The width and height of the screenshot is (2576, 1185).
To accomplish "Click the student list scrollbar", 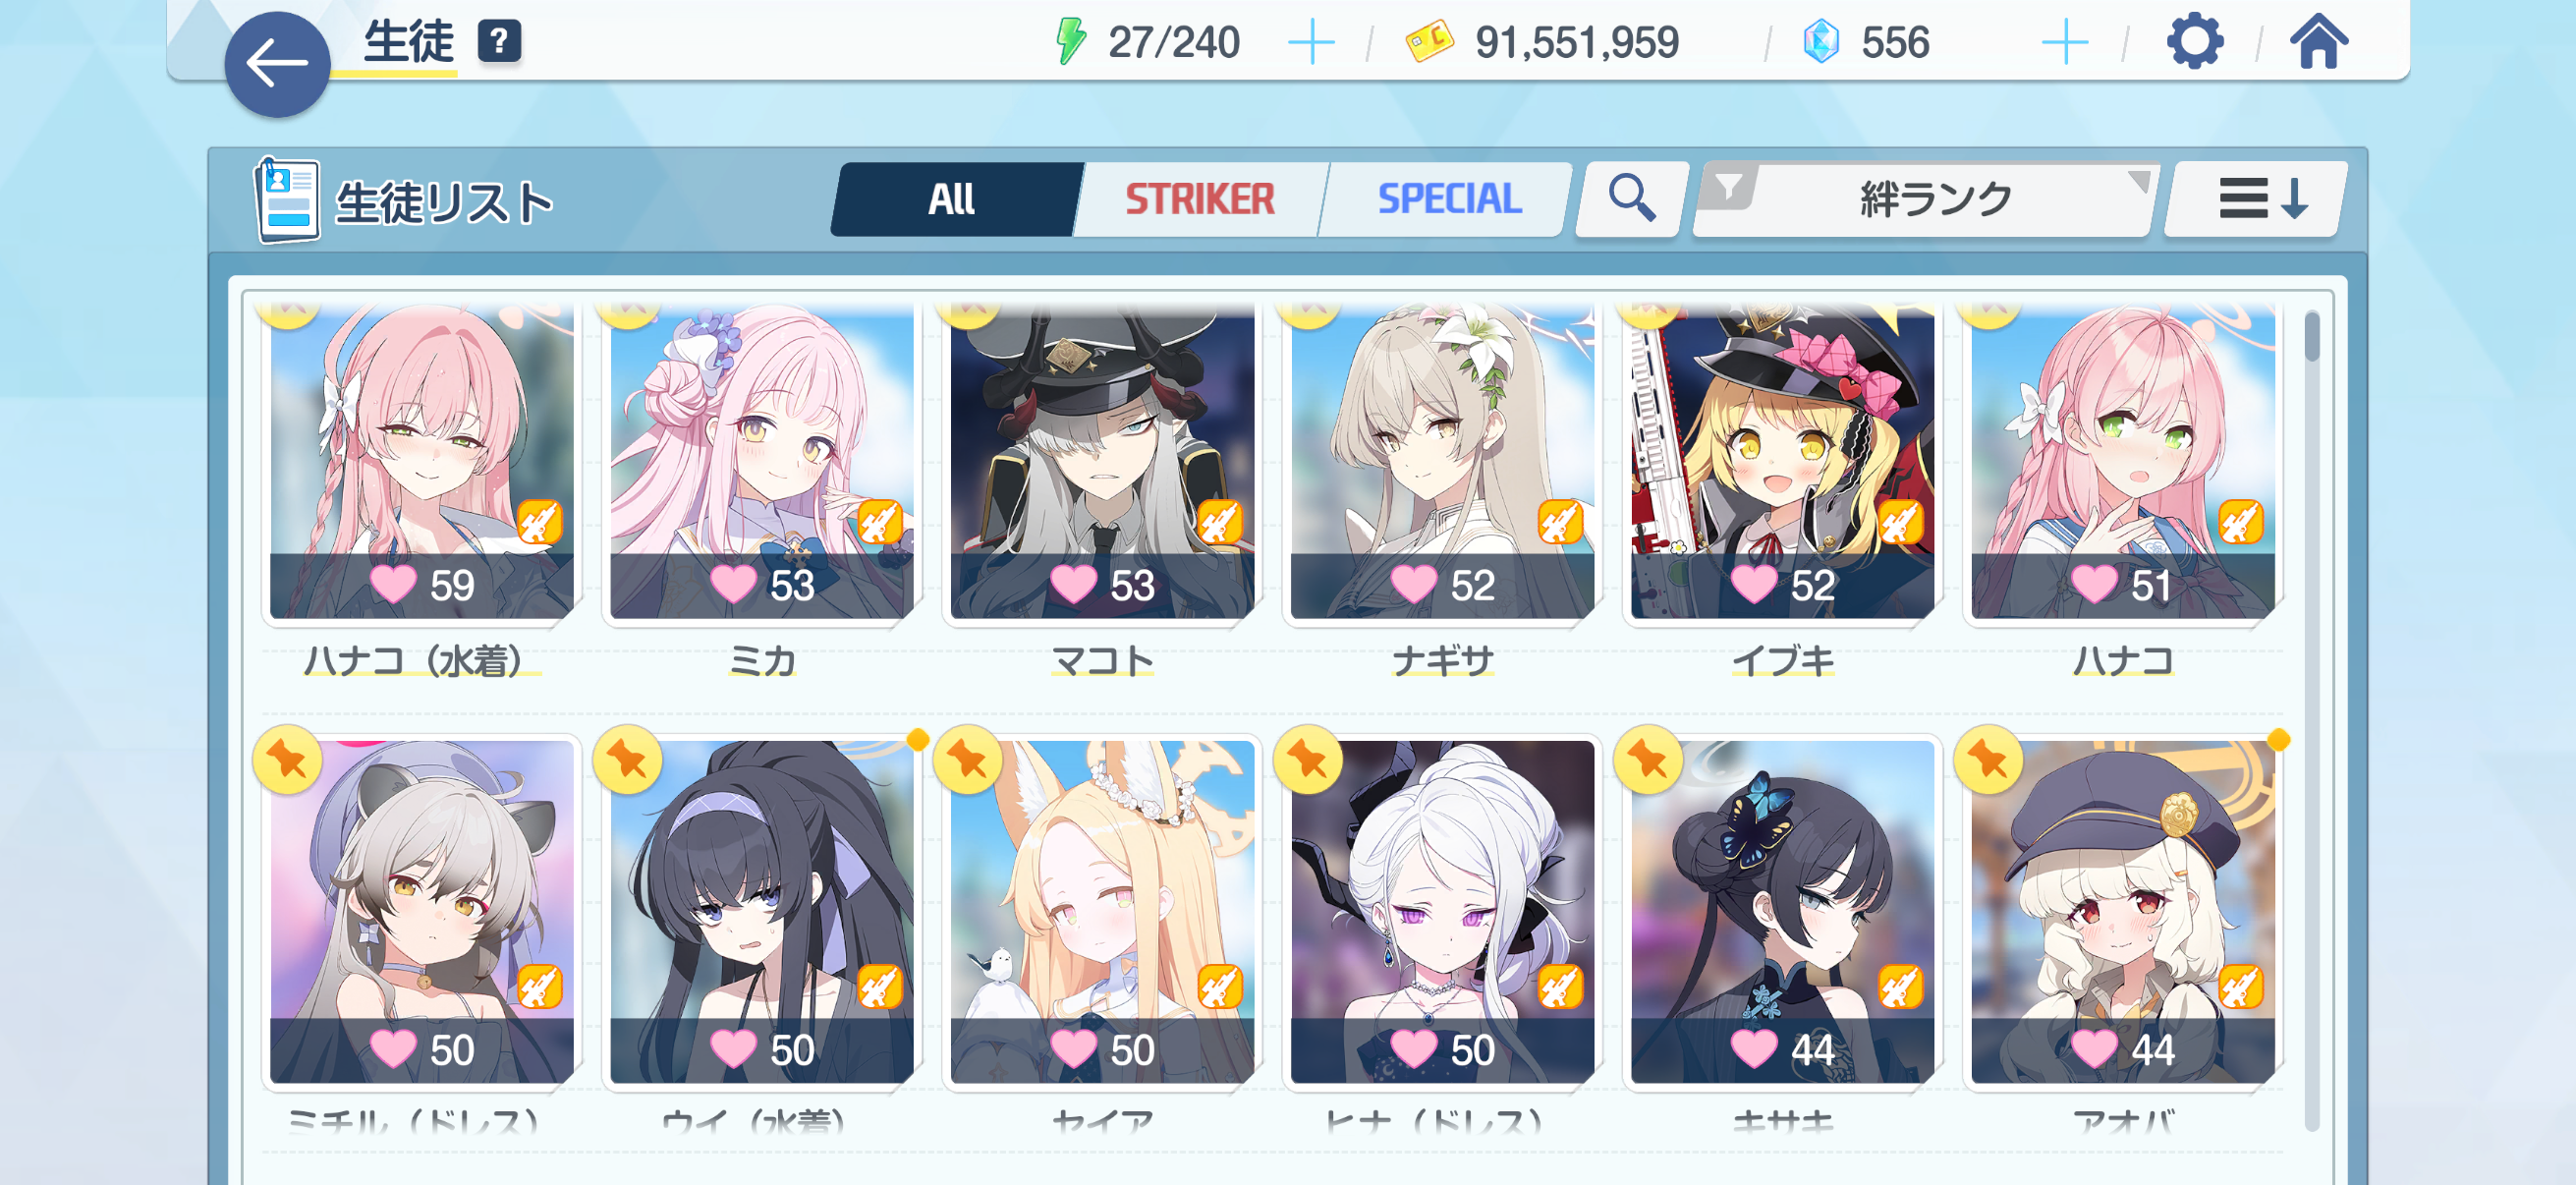I will [x=2311, y=720].
